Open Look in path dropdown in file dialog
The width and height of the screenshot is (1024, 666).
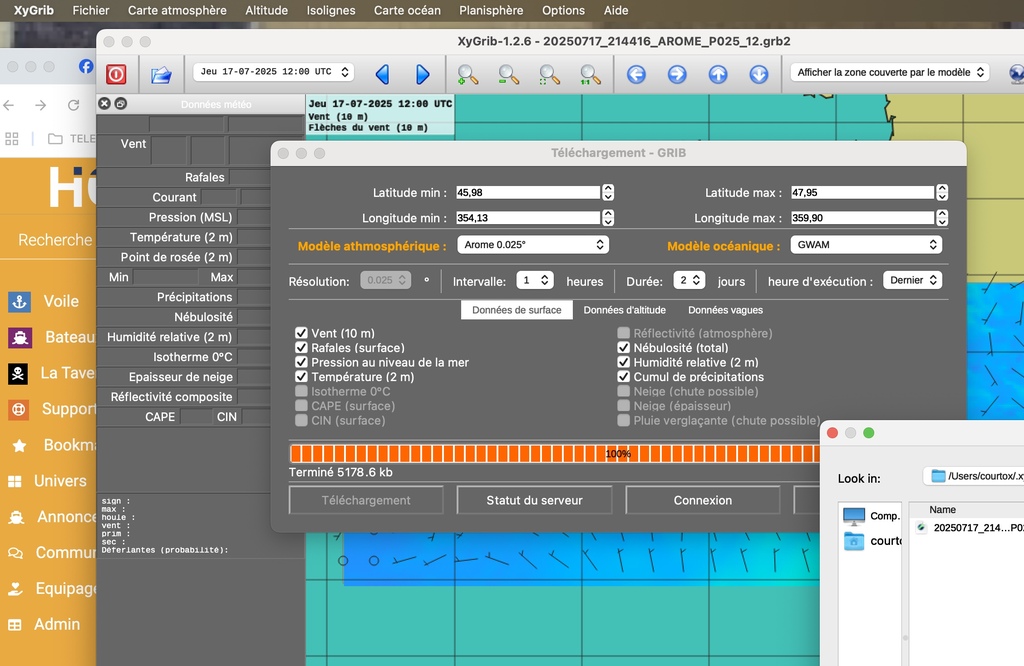click(x=973, y=476)
